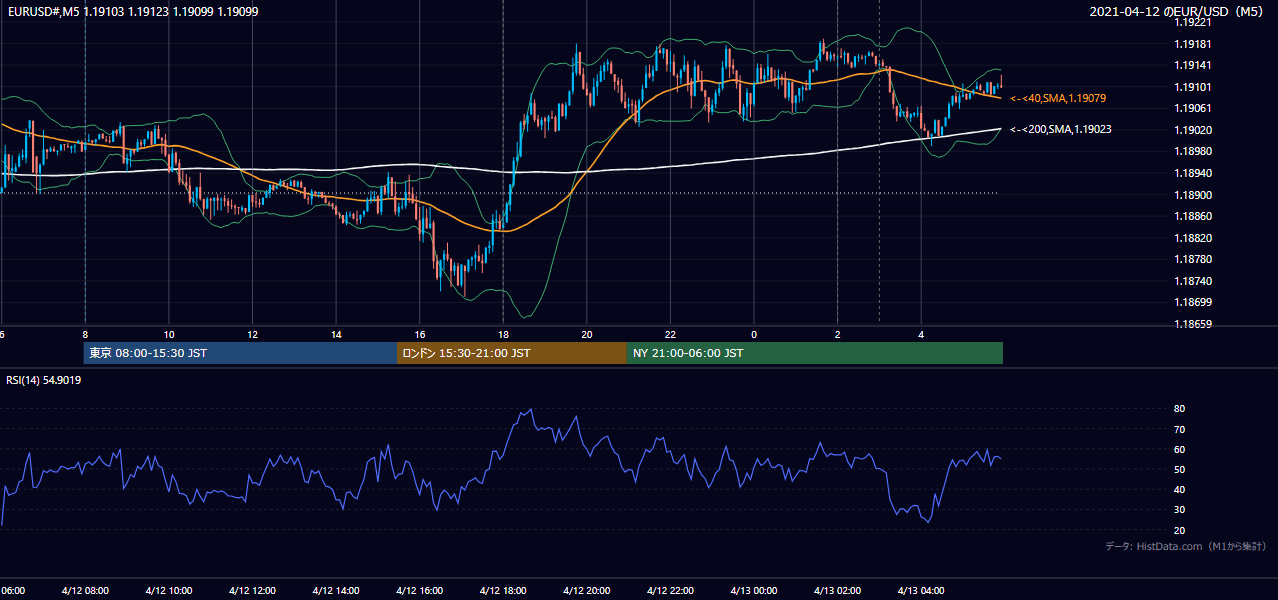
Task: Click price axis label 1.18780
Action: (x=1194, y=259)
